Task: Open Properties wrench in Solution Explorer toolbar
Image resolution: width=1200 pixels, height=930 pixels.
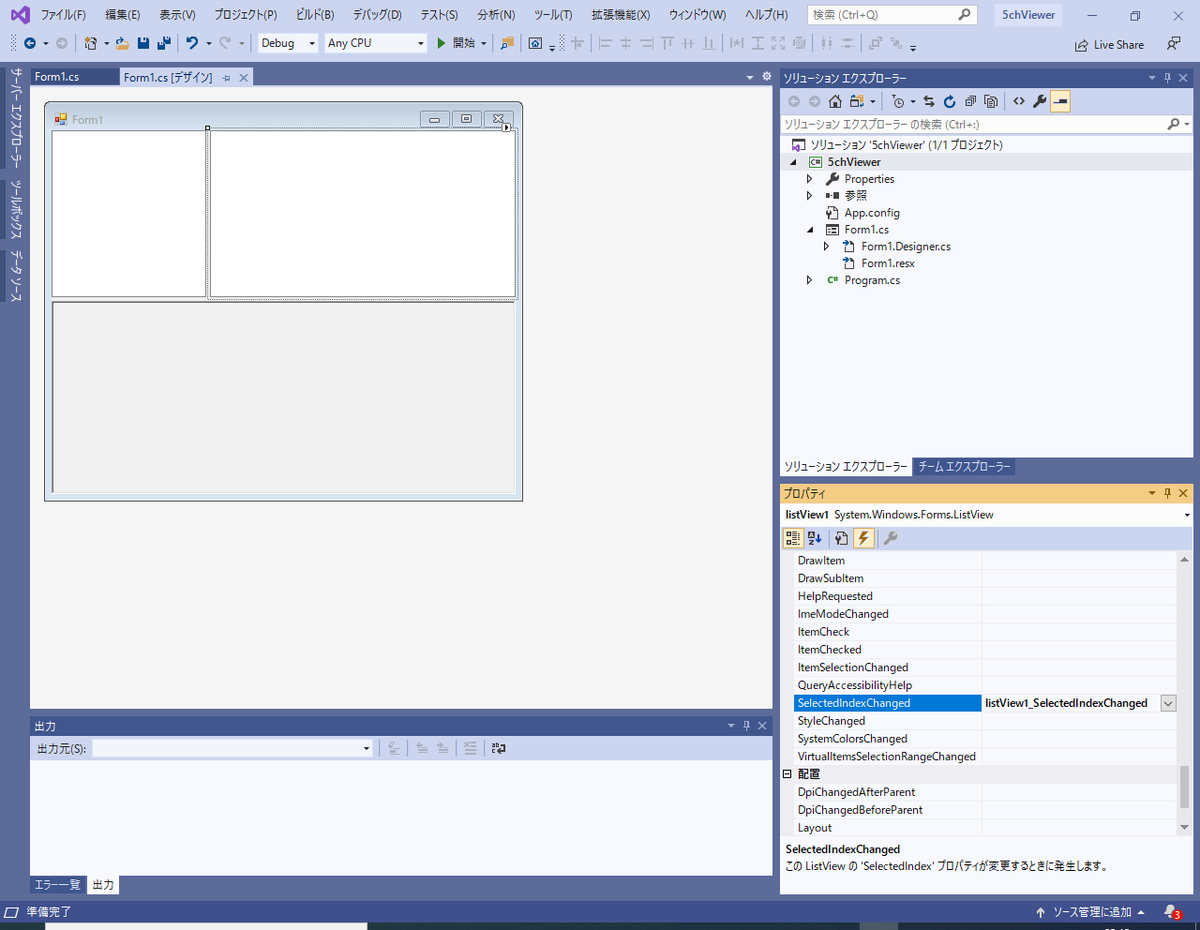Action: (1040, 101)
